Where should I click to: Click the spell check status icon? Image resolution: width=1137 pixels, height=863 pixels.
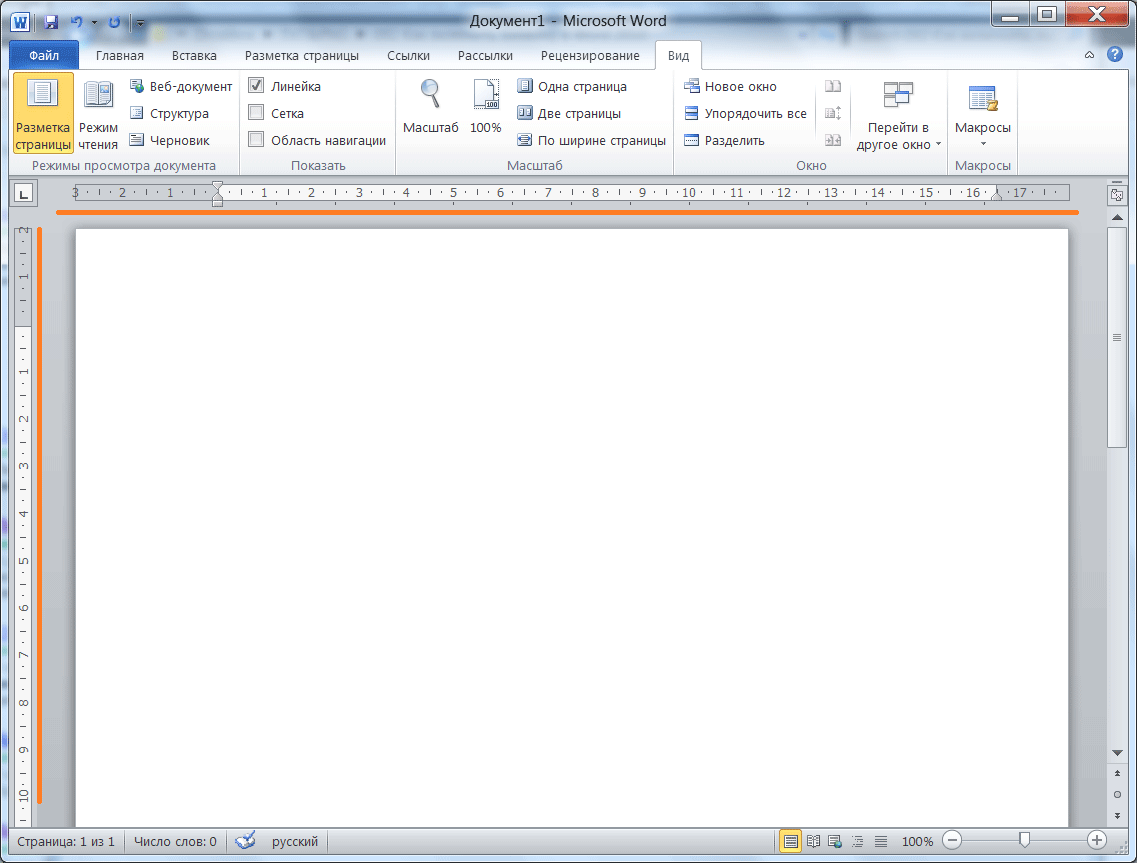246,841
